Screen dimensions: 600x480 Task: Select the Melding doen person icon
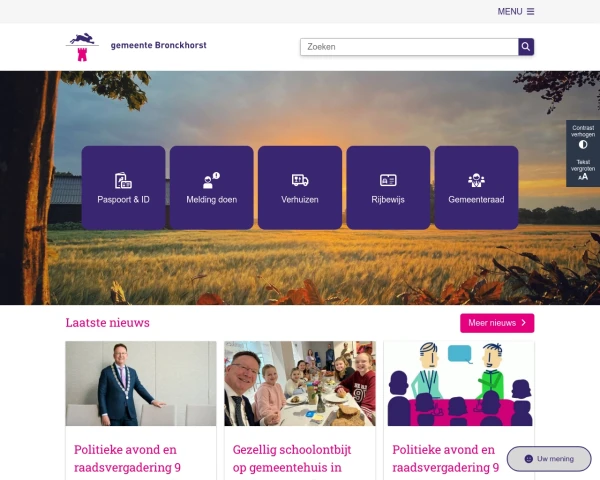pyautogui.click(x=211, y=180)
